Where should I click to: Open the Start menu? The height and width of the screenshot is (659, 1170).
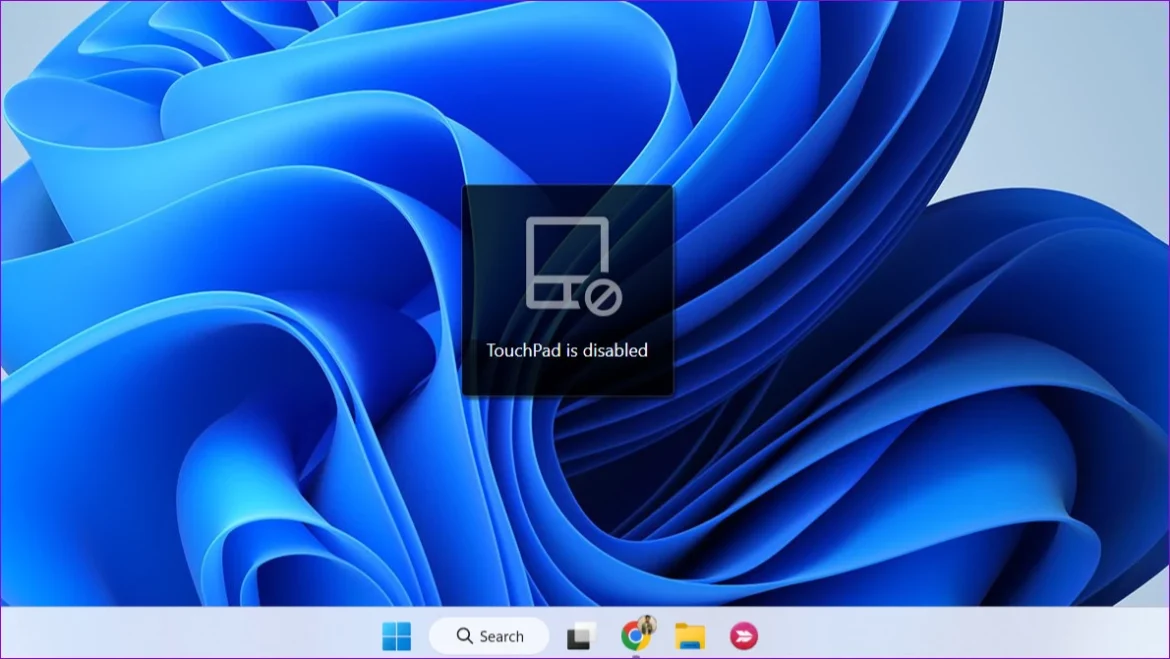[398, 636]
